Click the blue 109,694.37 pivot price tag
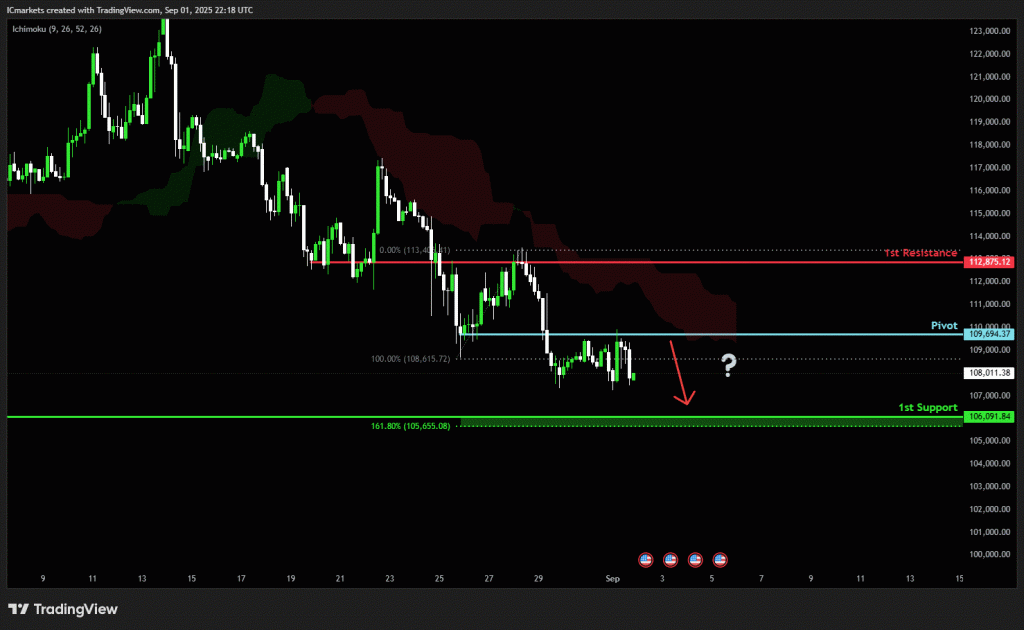The height and width of the screenshot is (630, 1024). [x=989, y=334]
